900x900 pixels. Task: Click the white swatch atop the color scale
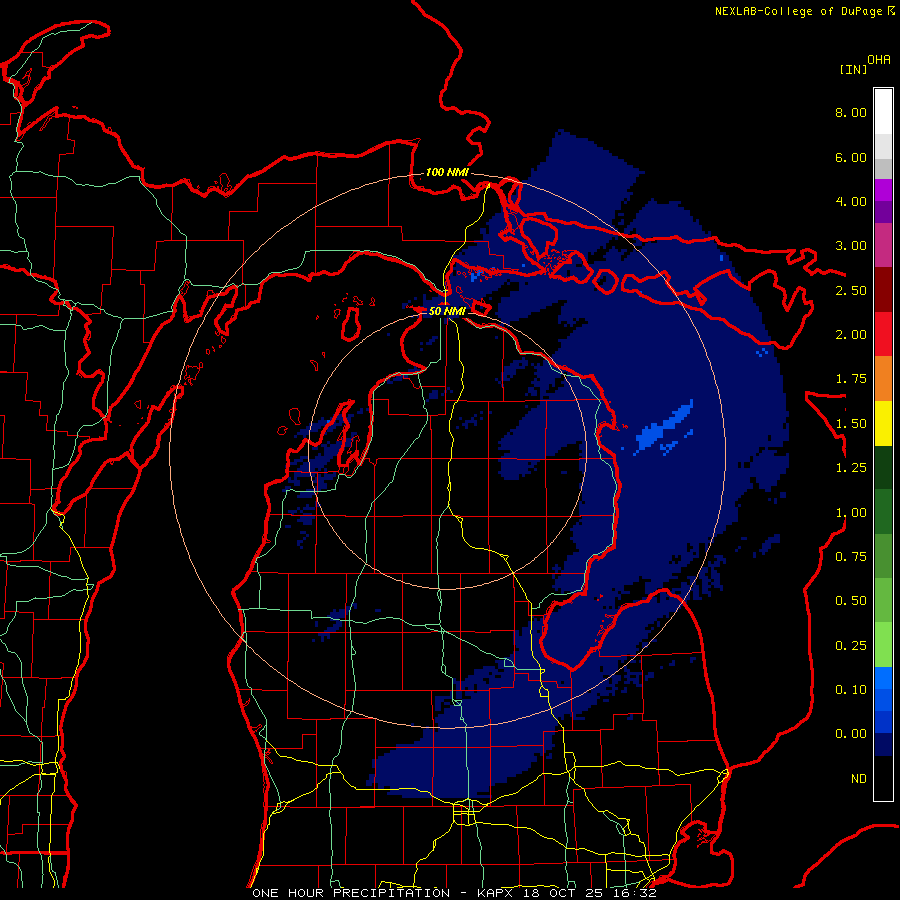pyautogui.click(x=883, y=112)
